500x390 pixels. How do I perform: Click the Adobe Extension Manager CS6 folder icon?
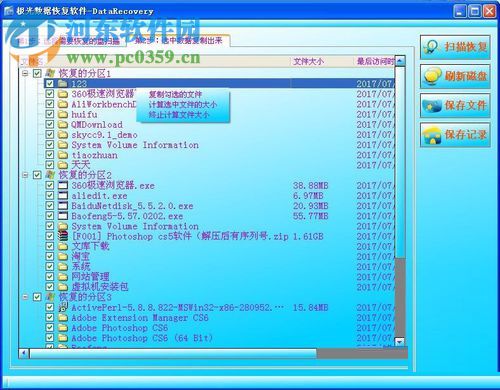(x=63, y=317)
